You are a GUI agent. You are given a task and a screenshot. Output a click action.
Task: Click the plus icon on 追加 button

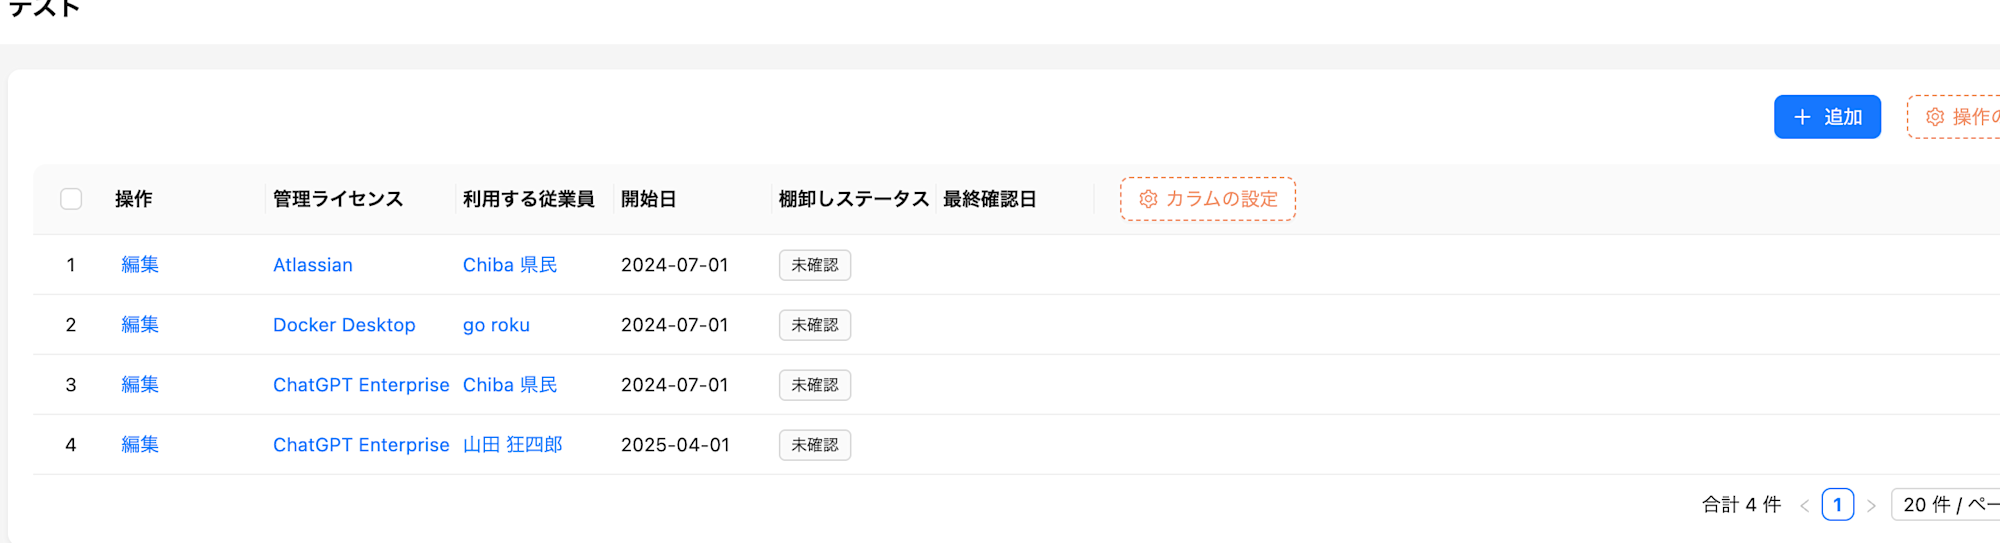1802,117
